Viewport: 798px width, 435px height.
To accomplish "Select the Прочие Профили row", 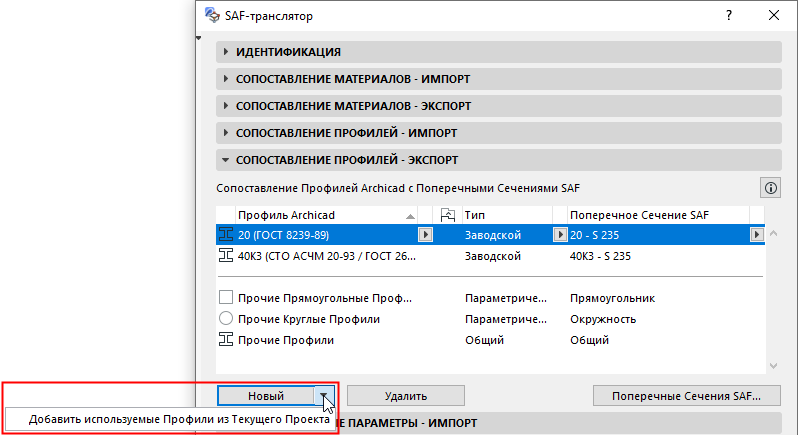I will (x=490, y=339).
